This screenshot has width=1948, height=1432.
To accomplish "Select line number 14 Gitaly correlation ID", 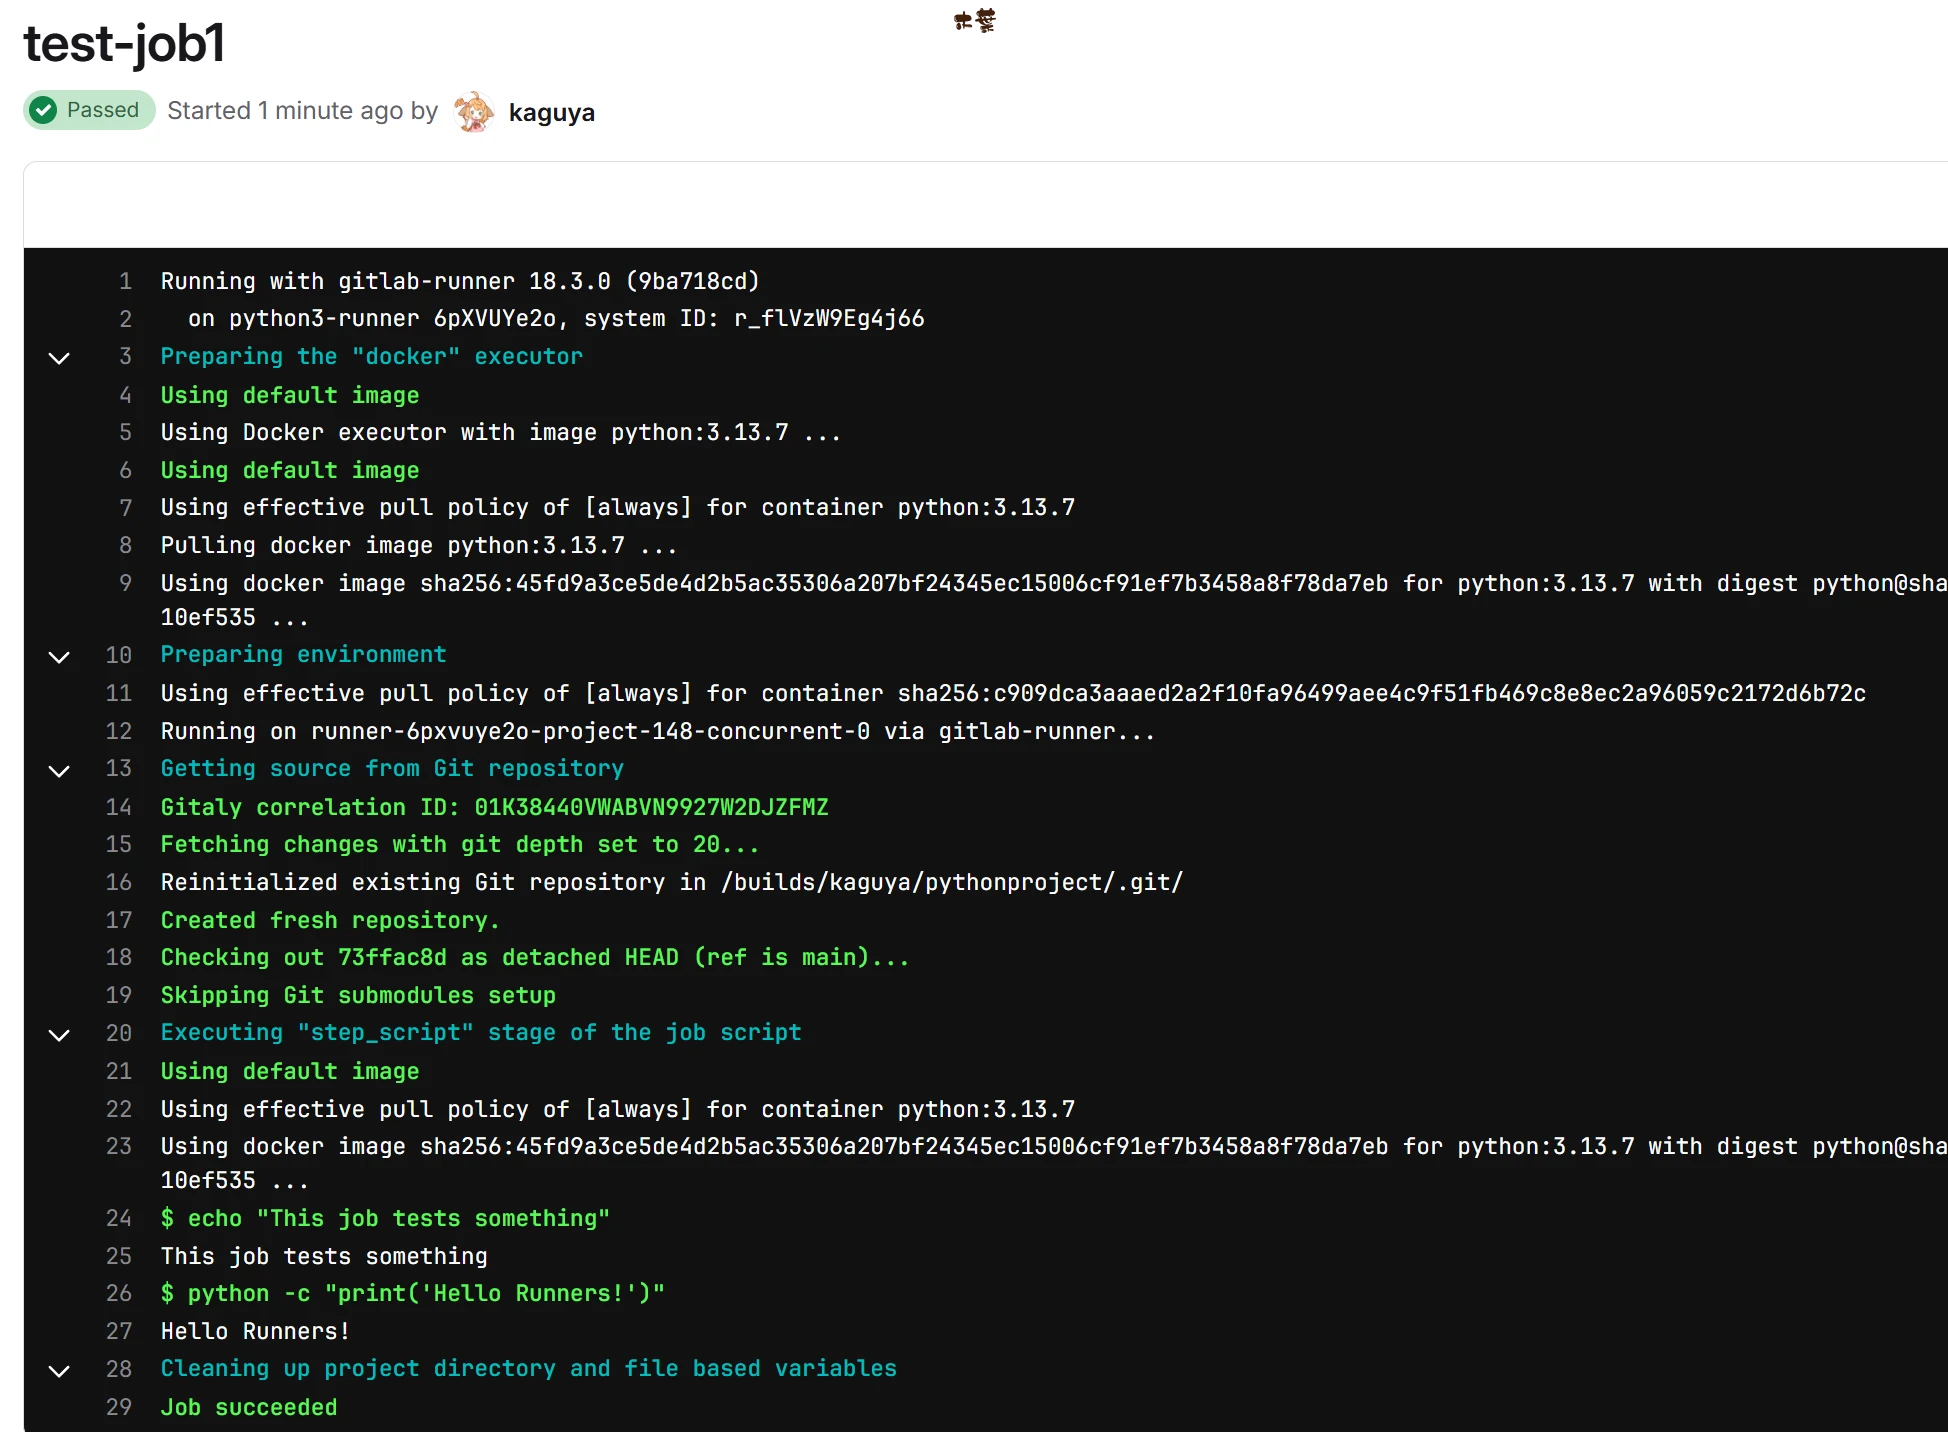I will coord(119,807).
